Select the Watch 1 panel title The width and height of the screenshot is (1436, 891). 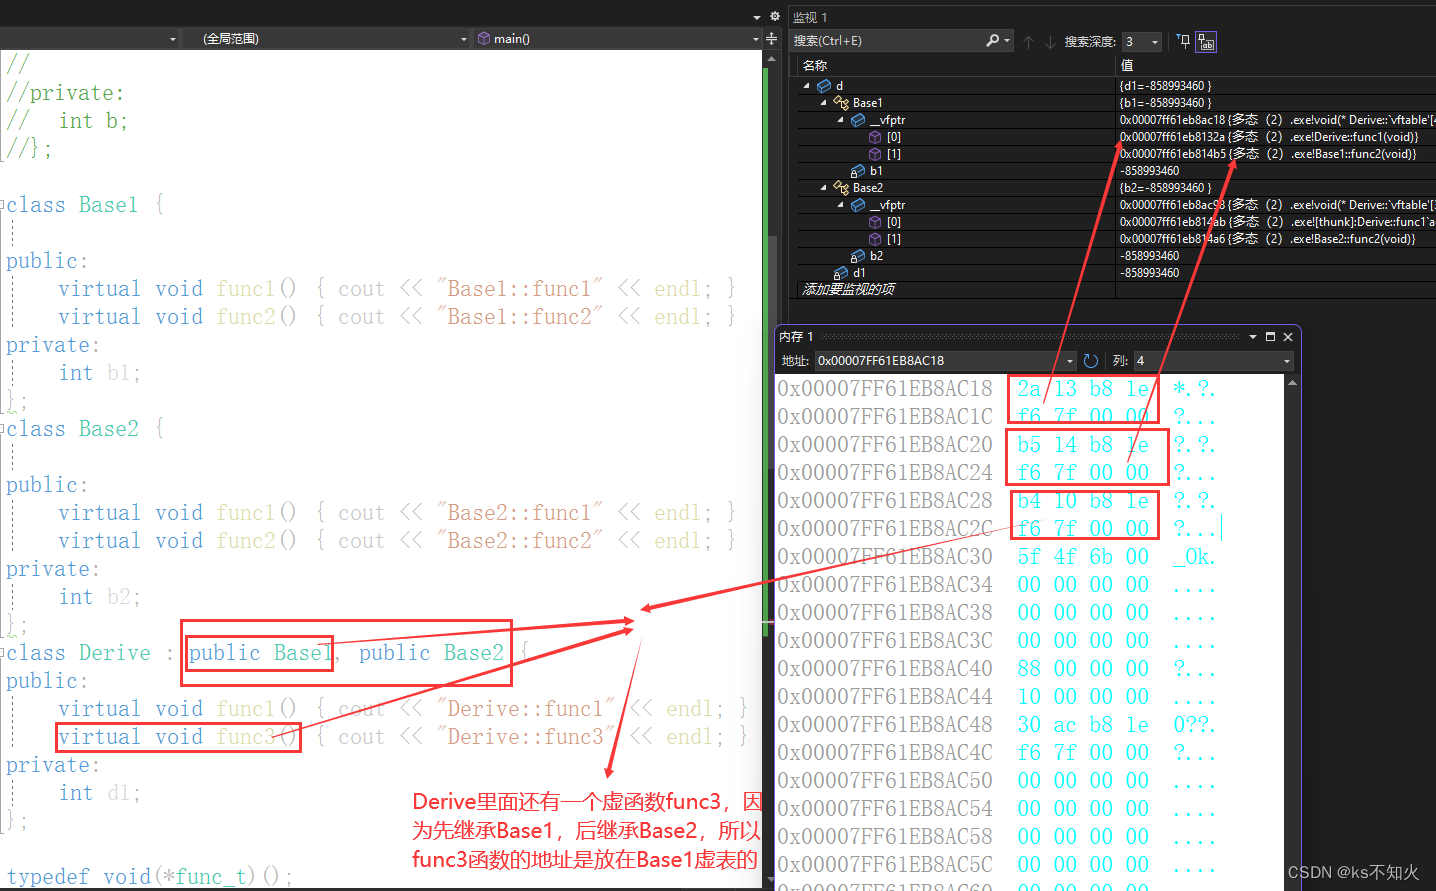click(810, 17)
